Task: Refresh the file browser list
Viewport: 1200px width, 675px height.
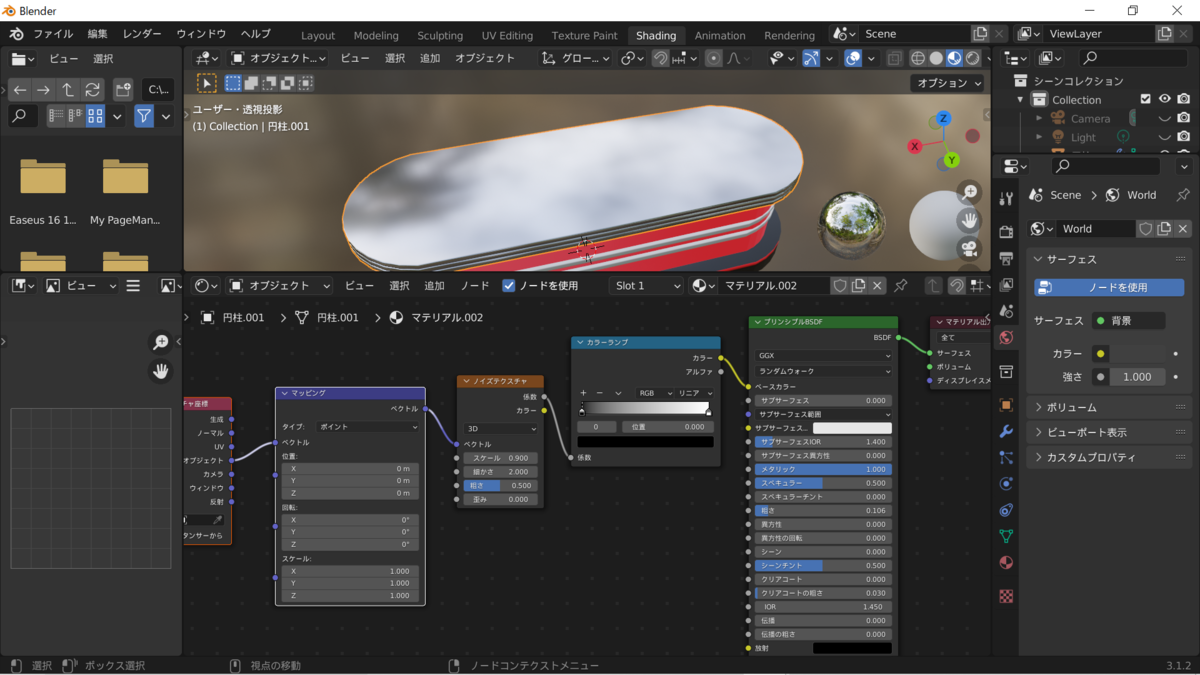Action: coord(92,90)
